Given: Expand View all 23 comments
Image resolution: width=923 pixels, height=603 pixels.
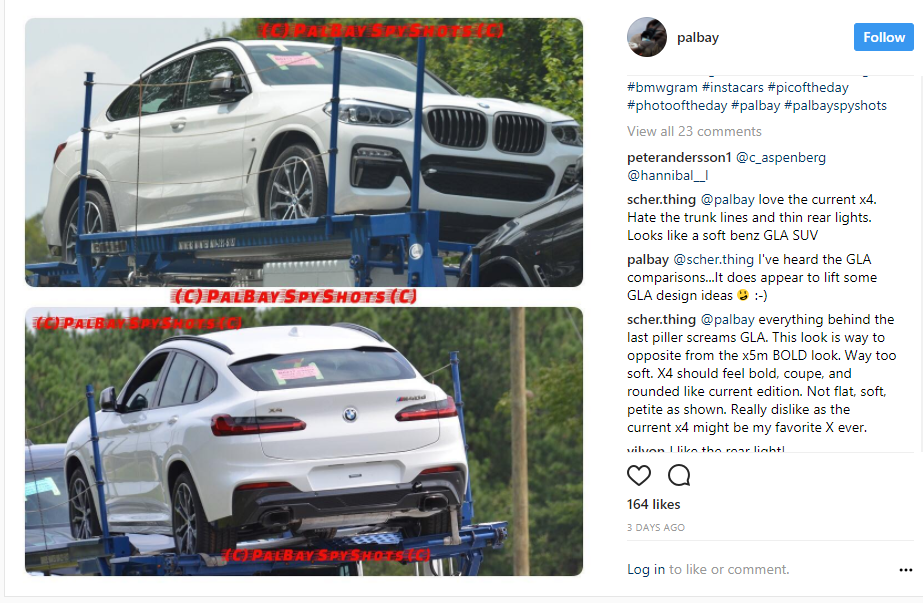Looking at the screenshot, I should coord(694,131).
